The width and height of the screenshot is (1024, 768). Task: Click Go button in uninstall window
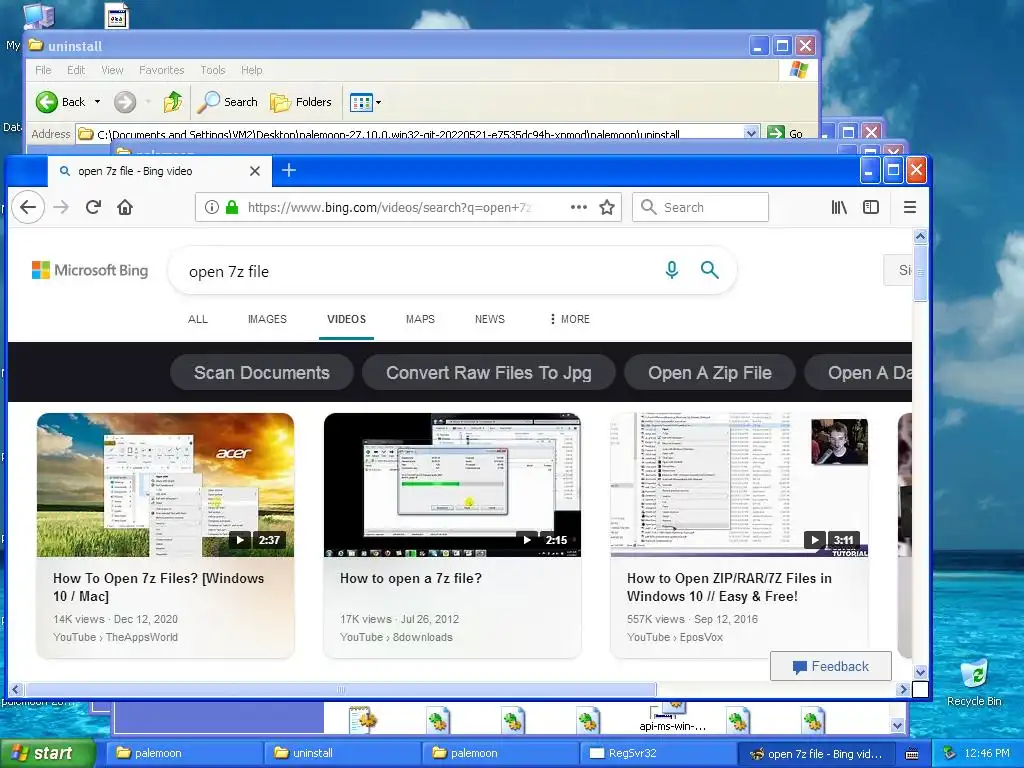click(786, 133)
